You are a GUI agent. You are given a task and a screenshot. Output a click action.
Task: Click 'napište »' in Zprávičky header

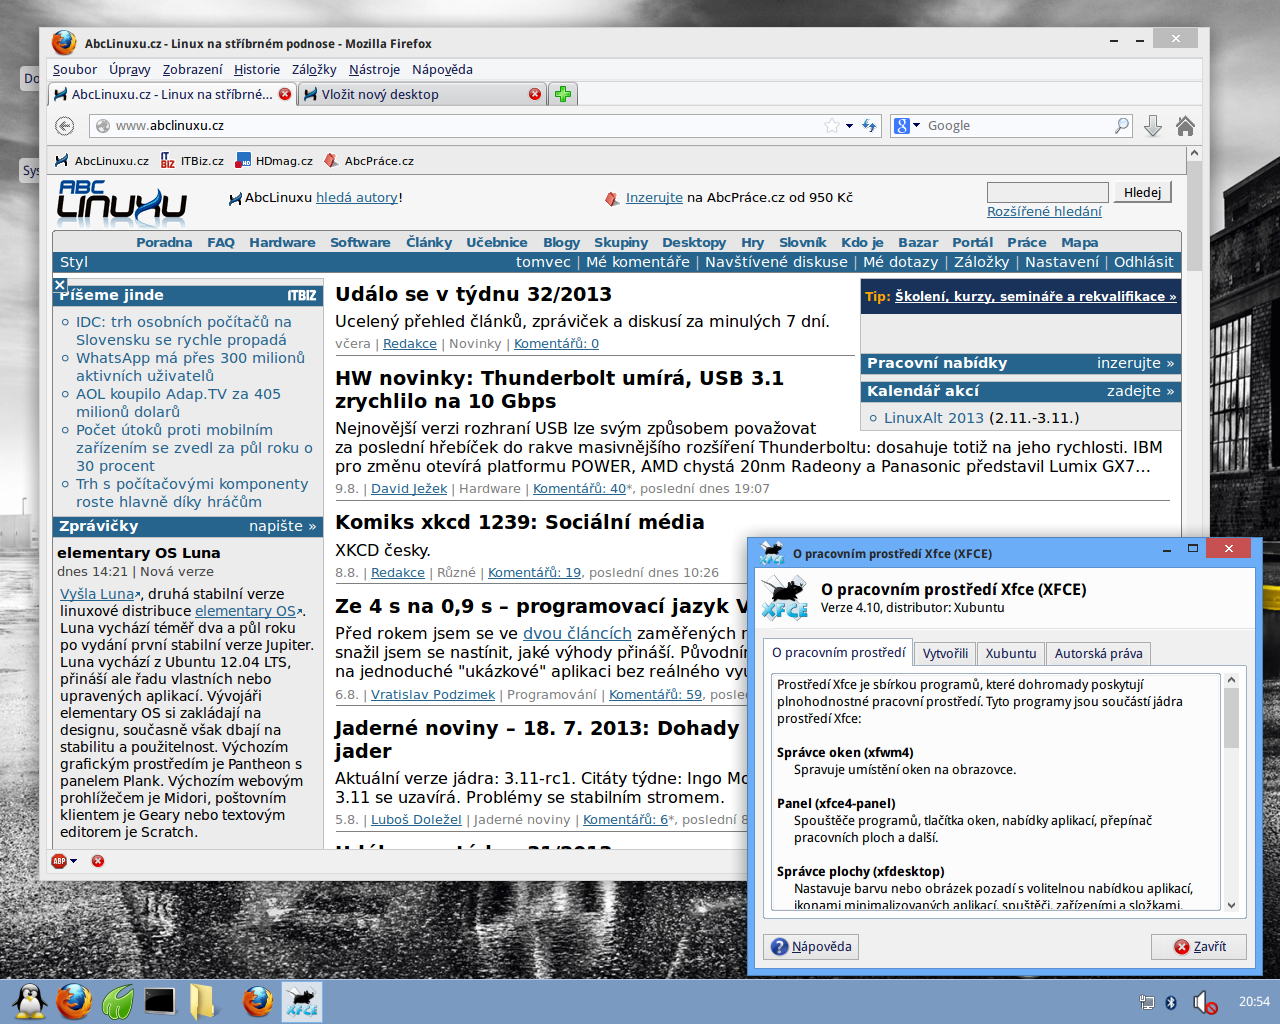283,526
